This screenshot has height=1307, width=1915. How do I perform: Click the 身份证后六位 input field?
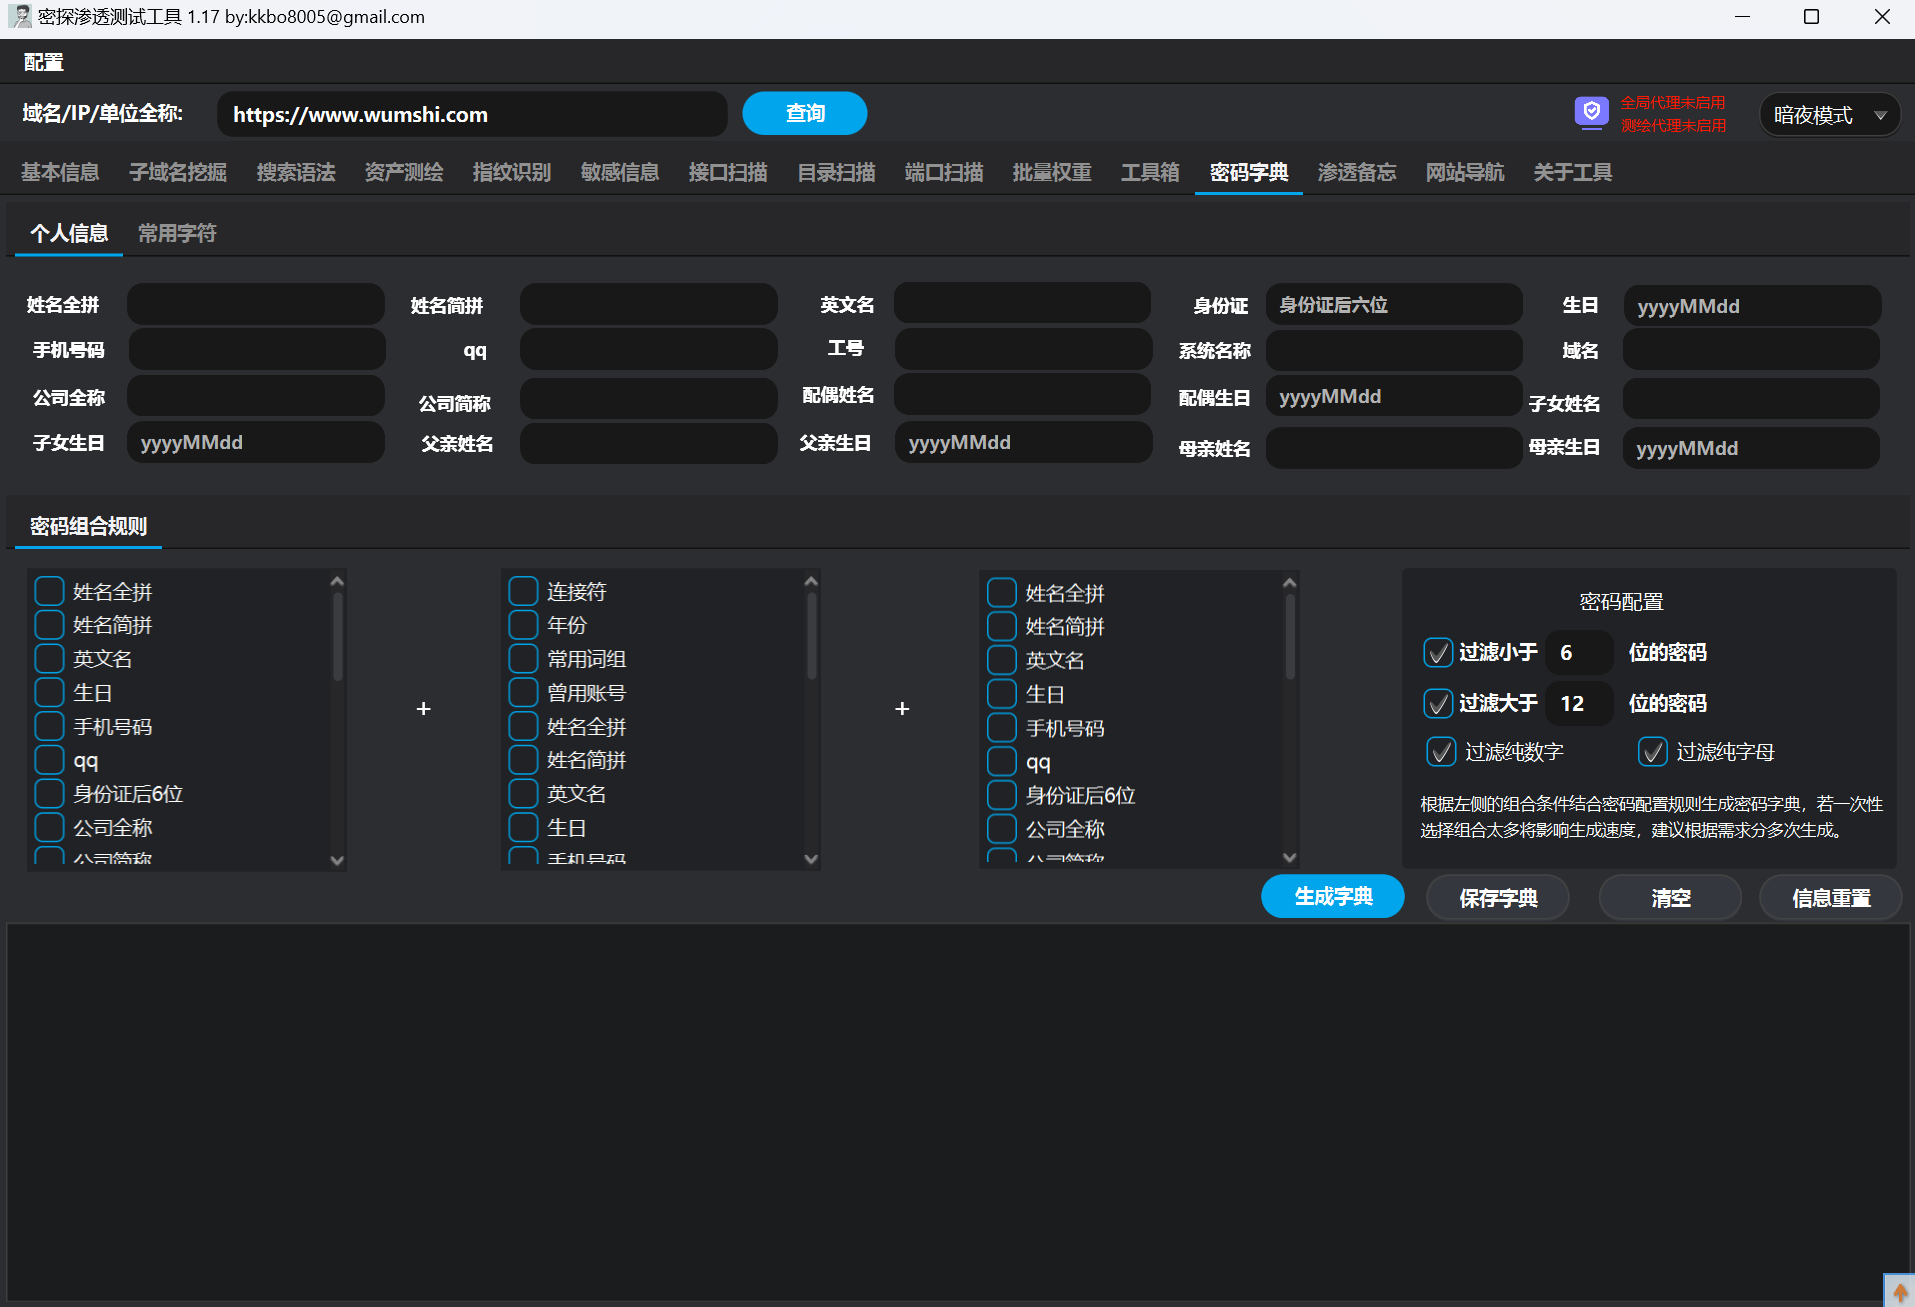tap(1393, 305)
